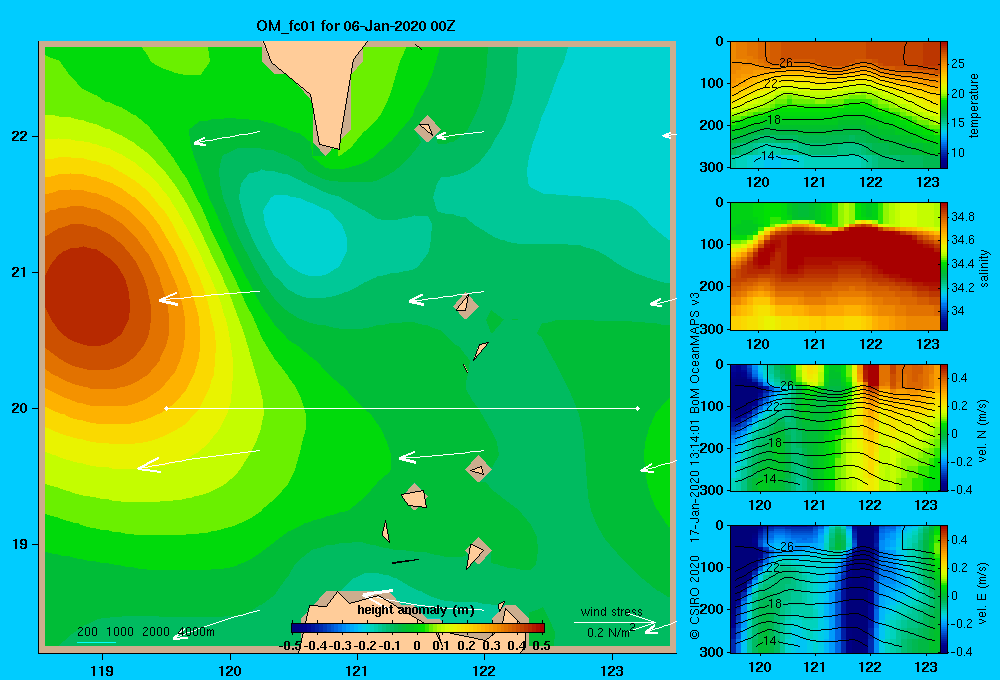
Task: Click the "wind stress" legend label
Action: click(x=612, y=611)
